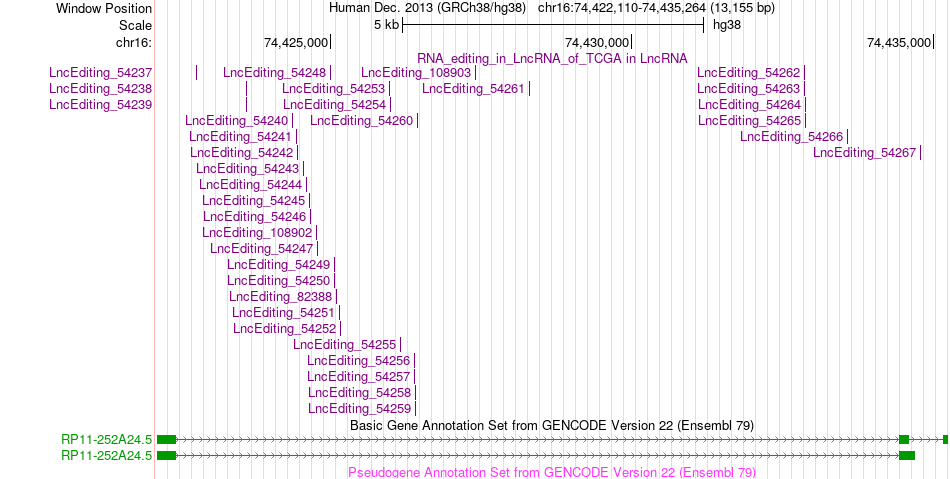Click the LncEditing_54239 track label

pos(101,104)
